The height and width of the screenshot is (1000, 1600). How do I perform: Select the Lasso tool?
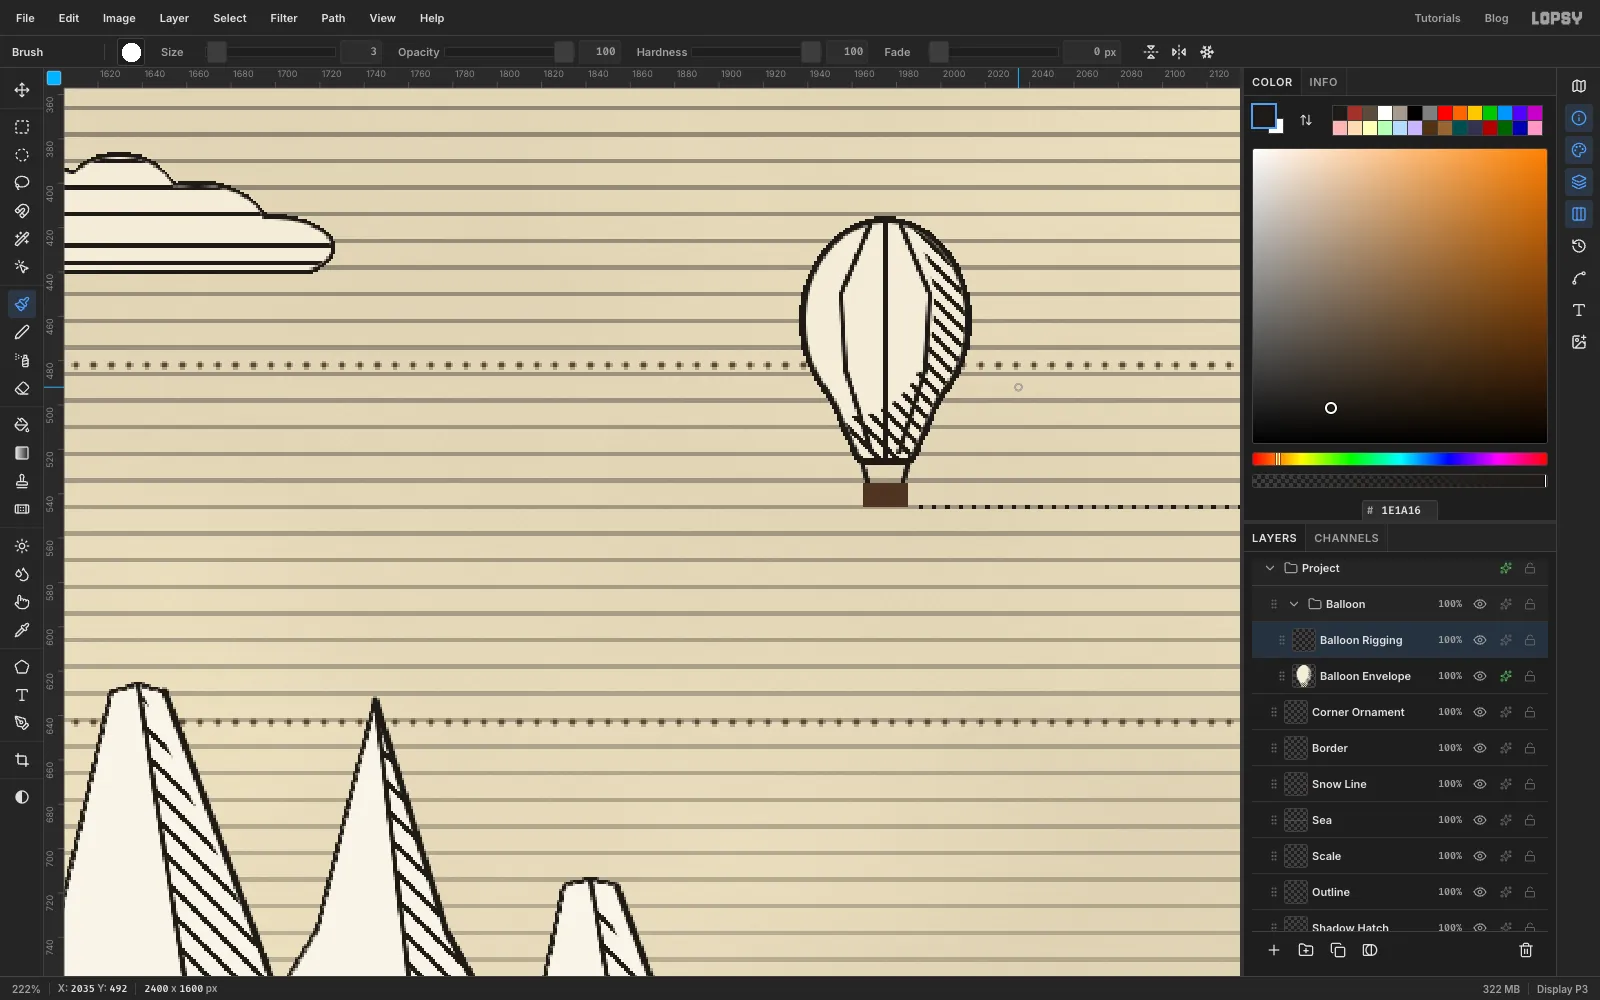(x=22, y=183)
